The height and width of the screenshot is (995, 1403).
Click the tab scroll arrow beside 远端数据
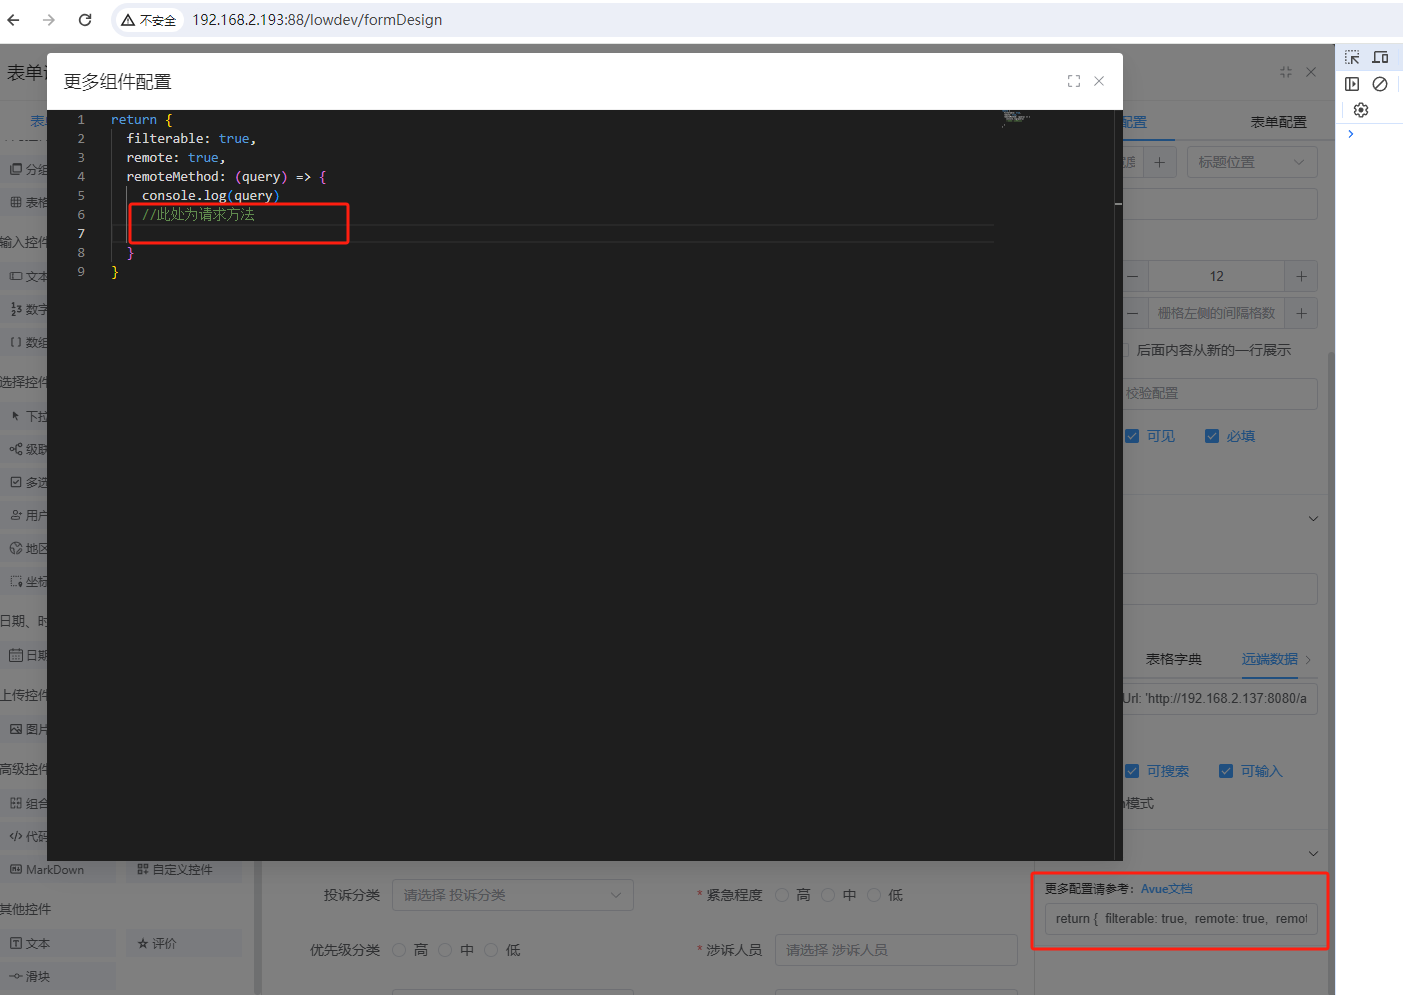[x=1308, y=660]
